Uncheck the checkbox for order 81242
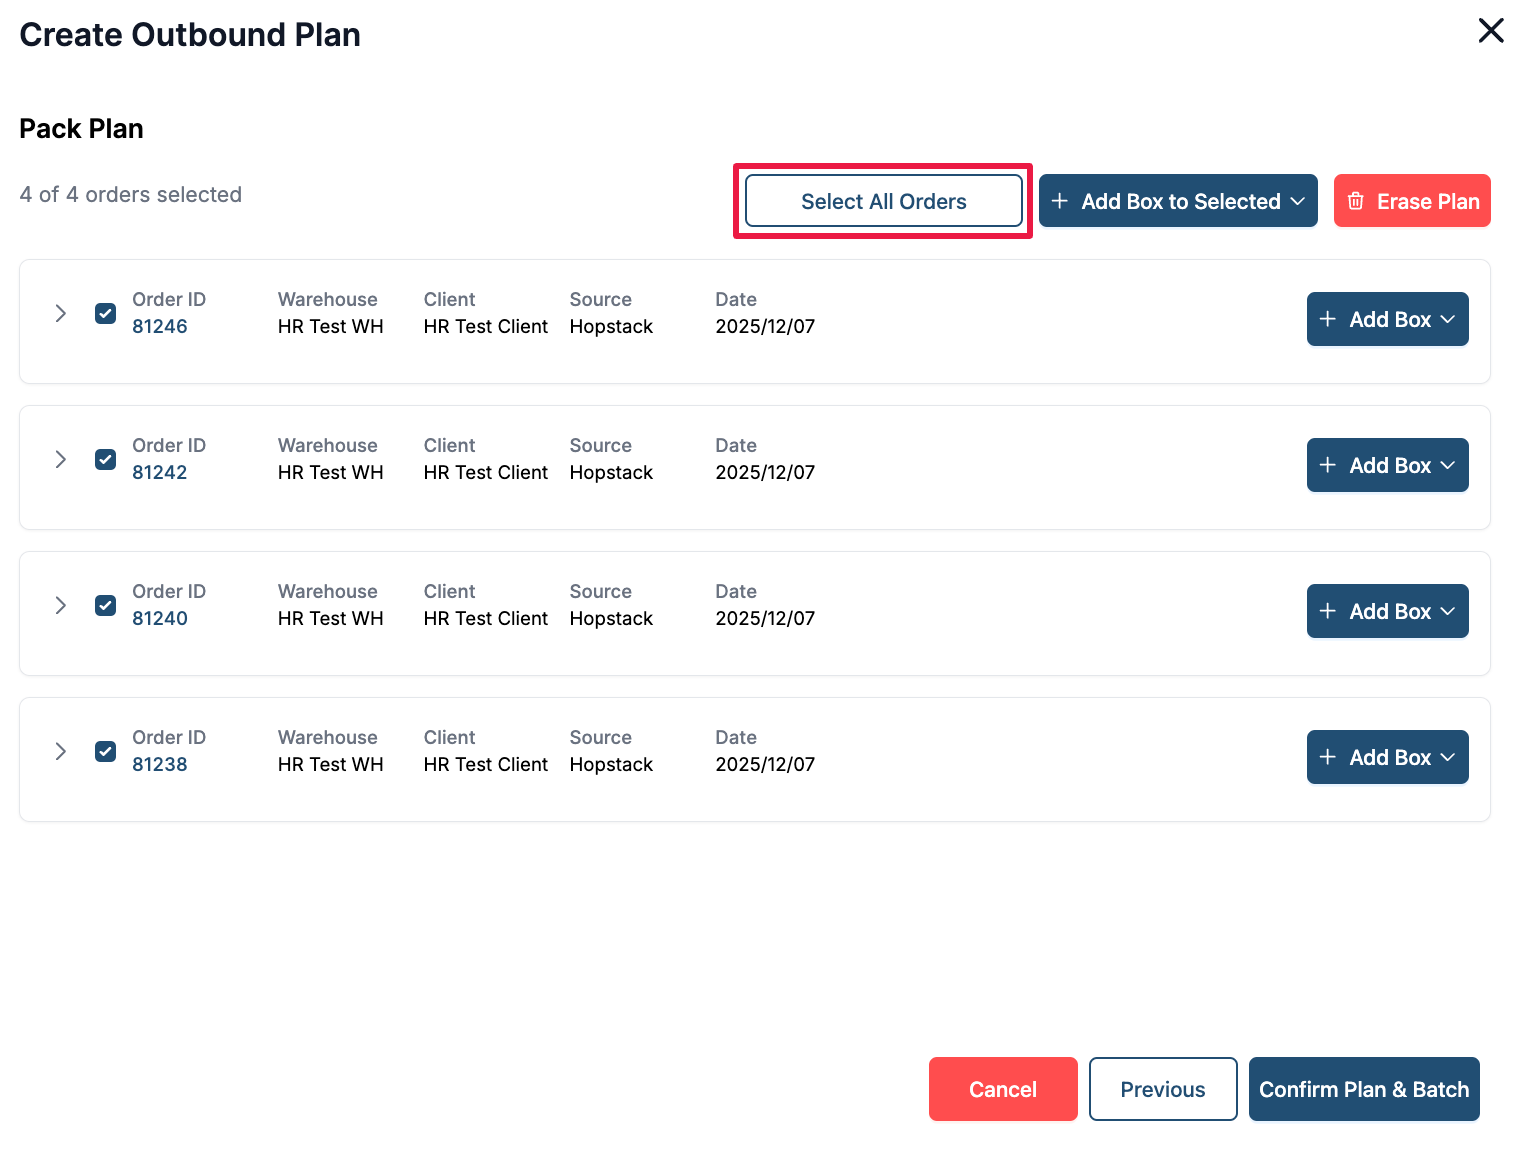 [105, 460]
